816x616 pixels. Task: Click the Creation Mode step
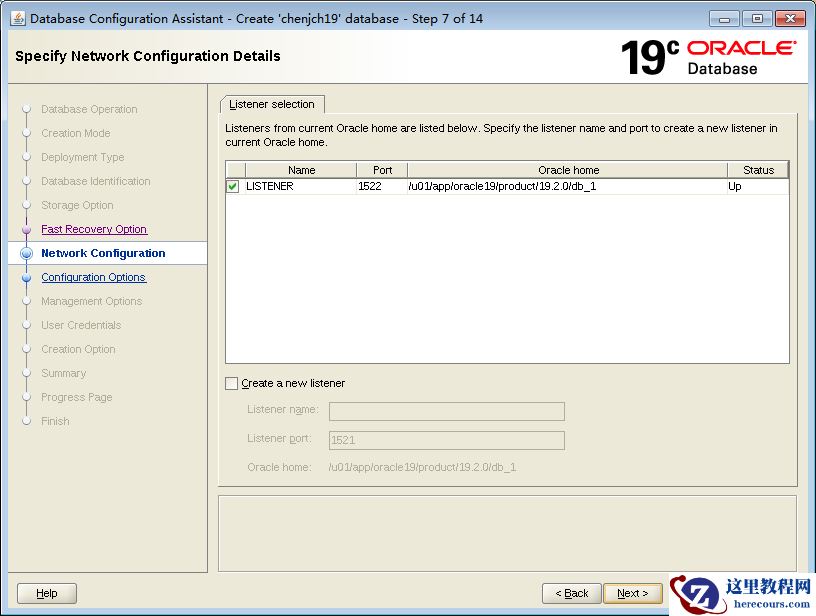75,133
